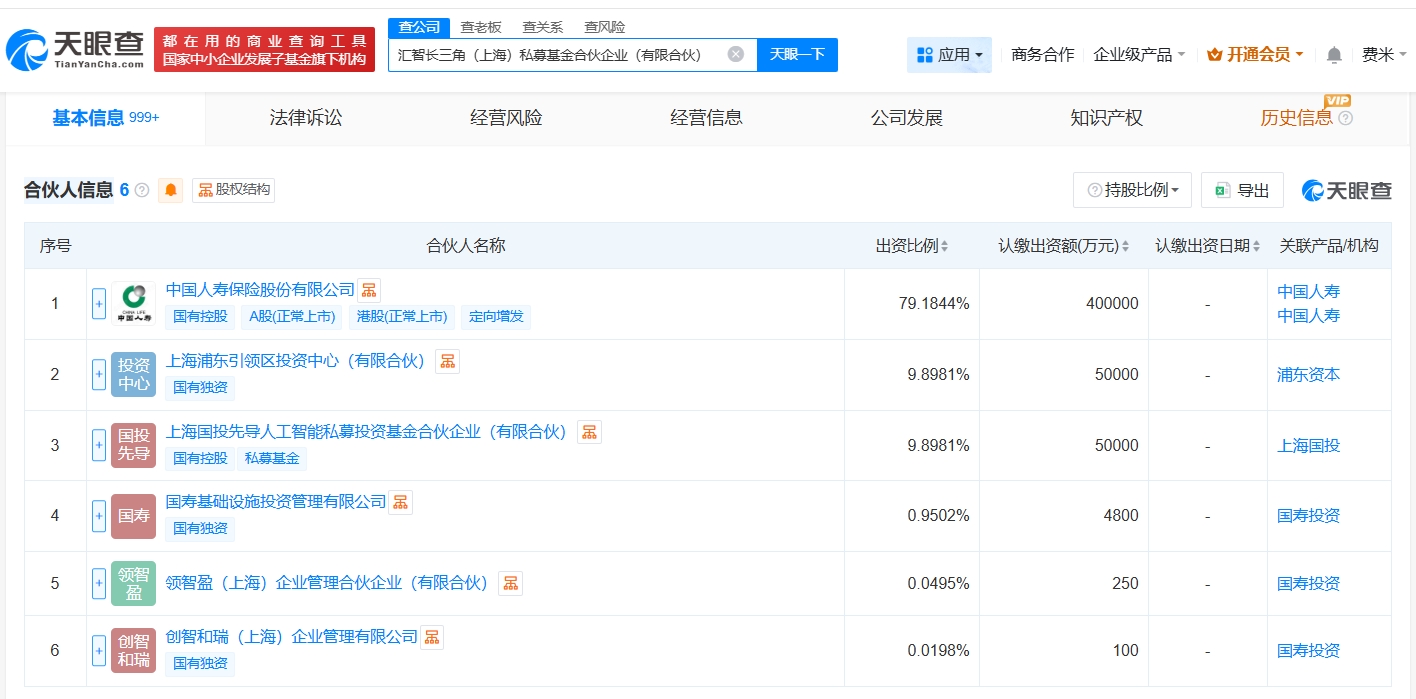The width and height of the screenshot is (1416, 699).
Task: Click the structure icon beside 国寿基础设施投资管理有限公司
Action: [x=400, y=502]
